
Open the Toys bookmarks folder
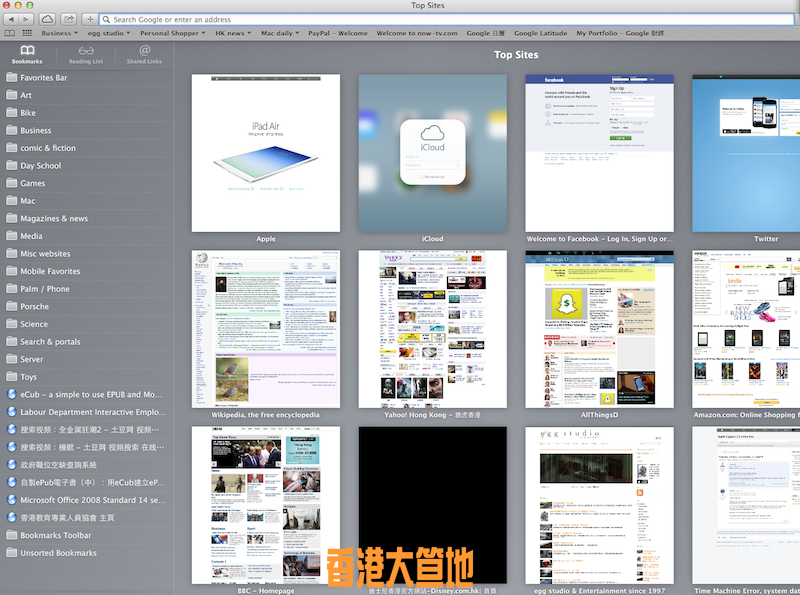pyautogui.click(x=87, y=377)
